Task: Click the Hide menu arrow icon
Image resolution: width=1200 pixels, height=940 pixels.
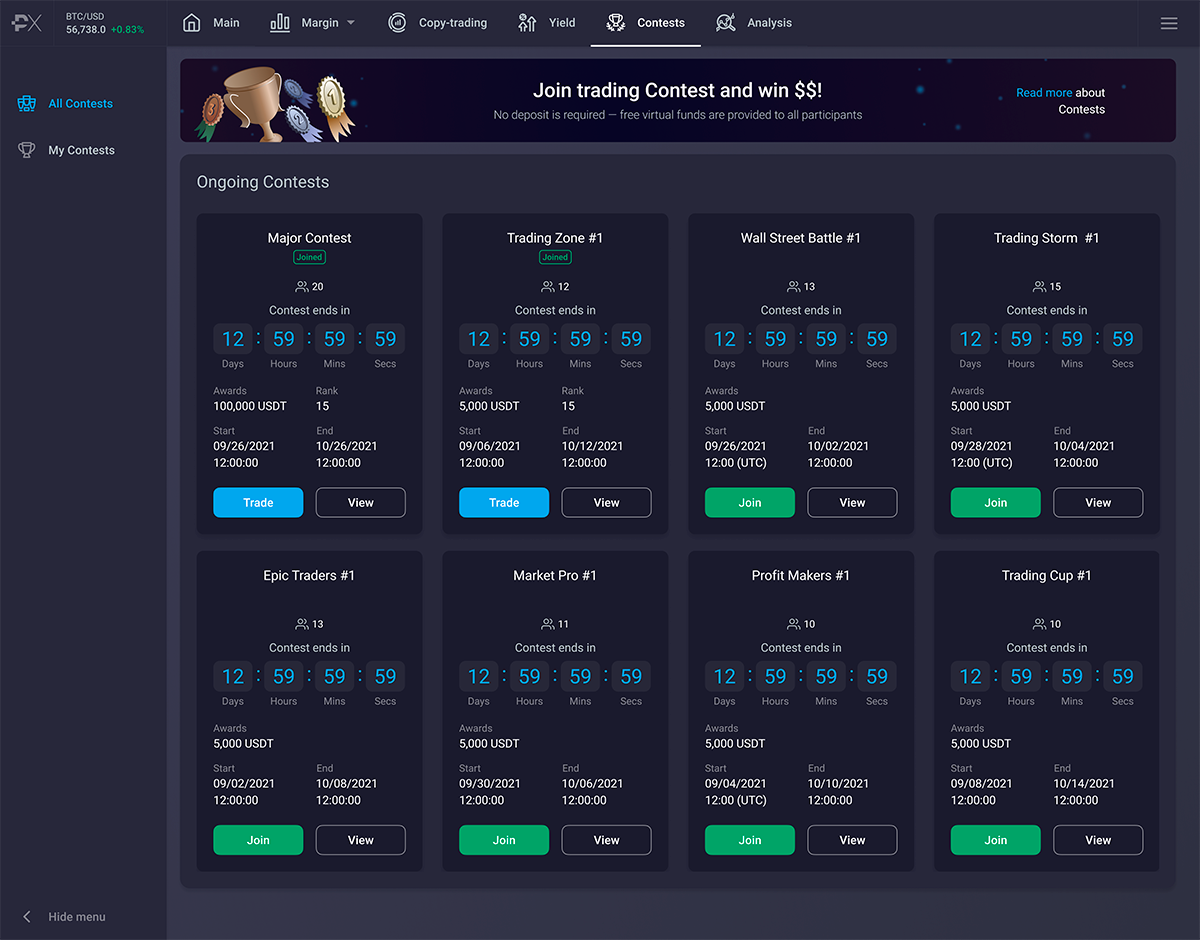Action: coord(27,917)
